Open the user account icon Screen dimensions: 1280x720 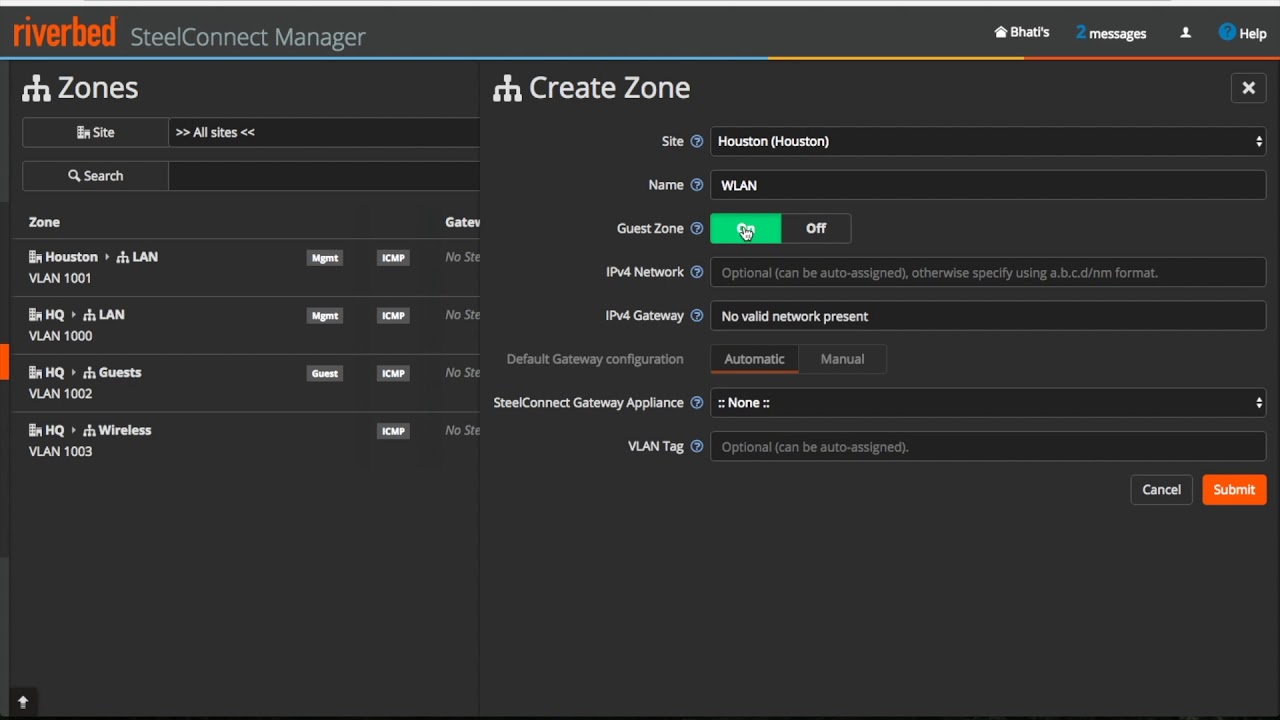point(1185,33)
